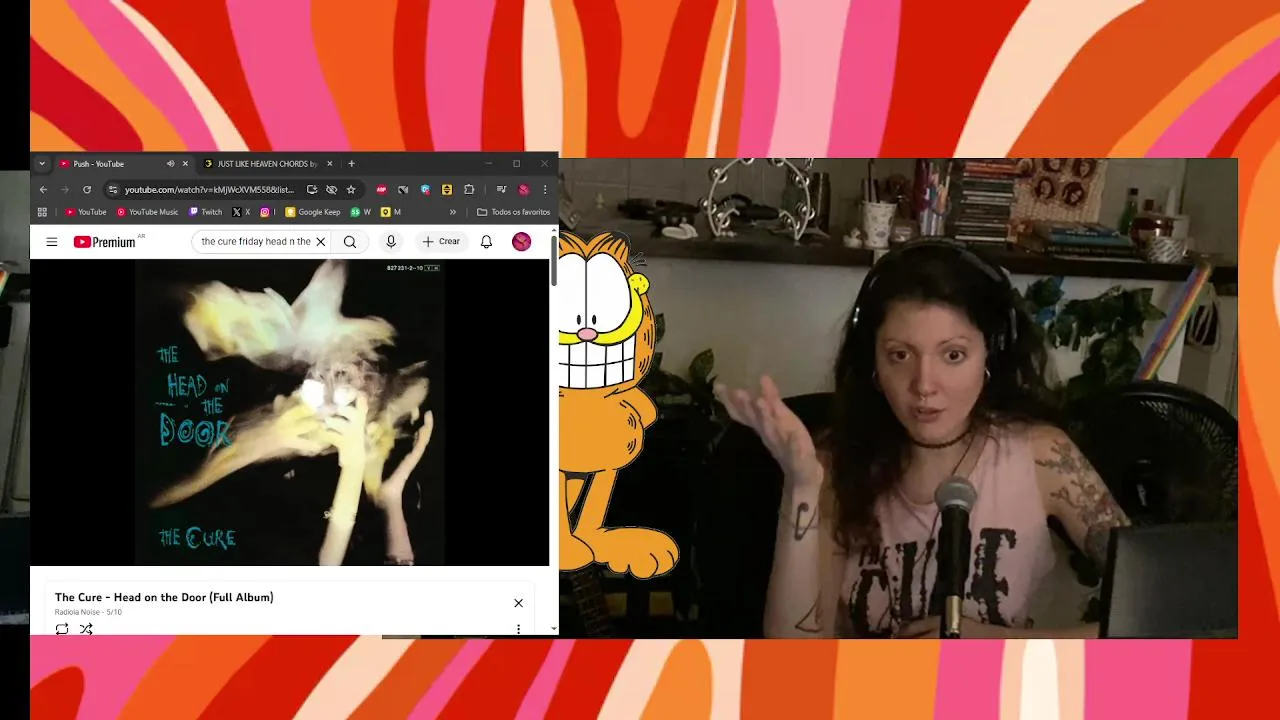This screenshot has width=1280, height=720.
Task: Bookmark this page with the star
Action: tap(351, 190)
